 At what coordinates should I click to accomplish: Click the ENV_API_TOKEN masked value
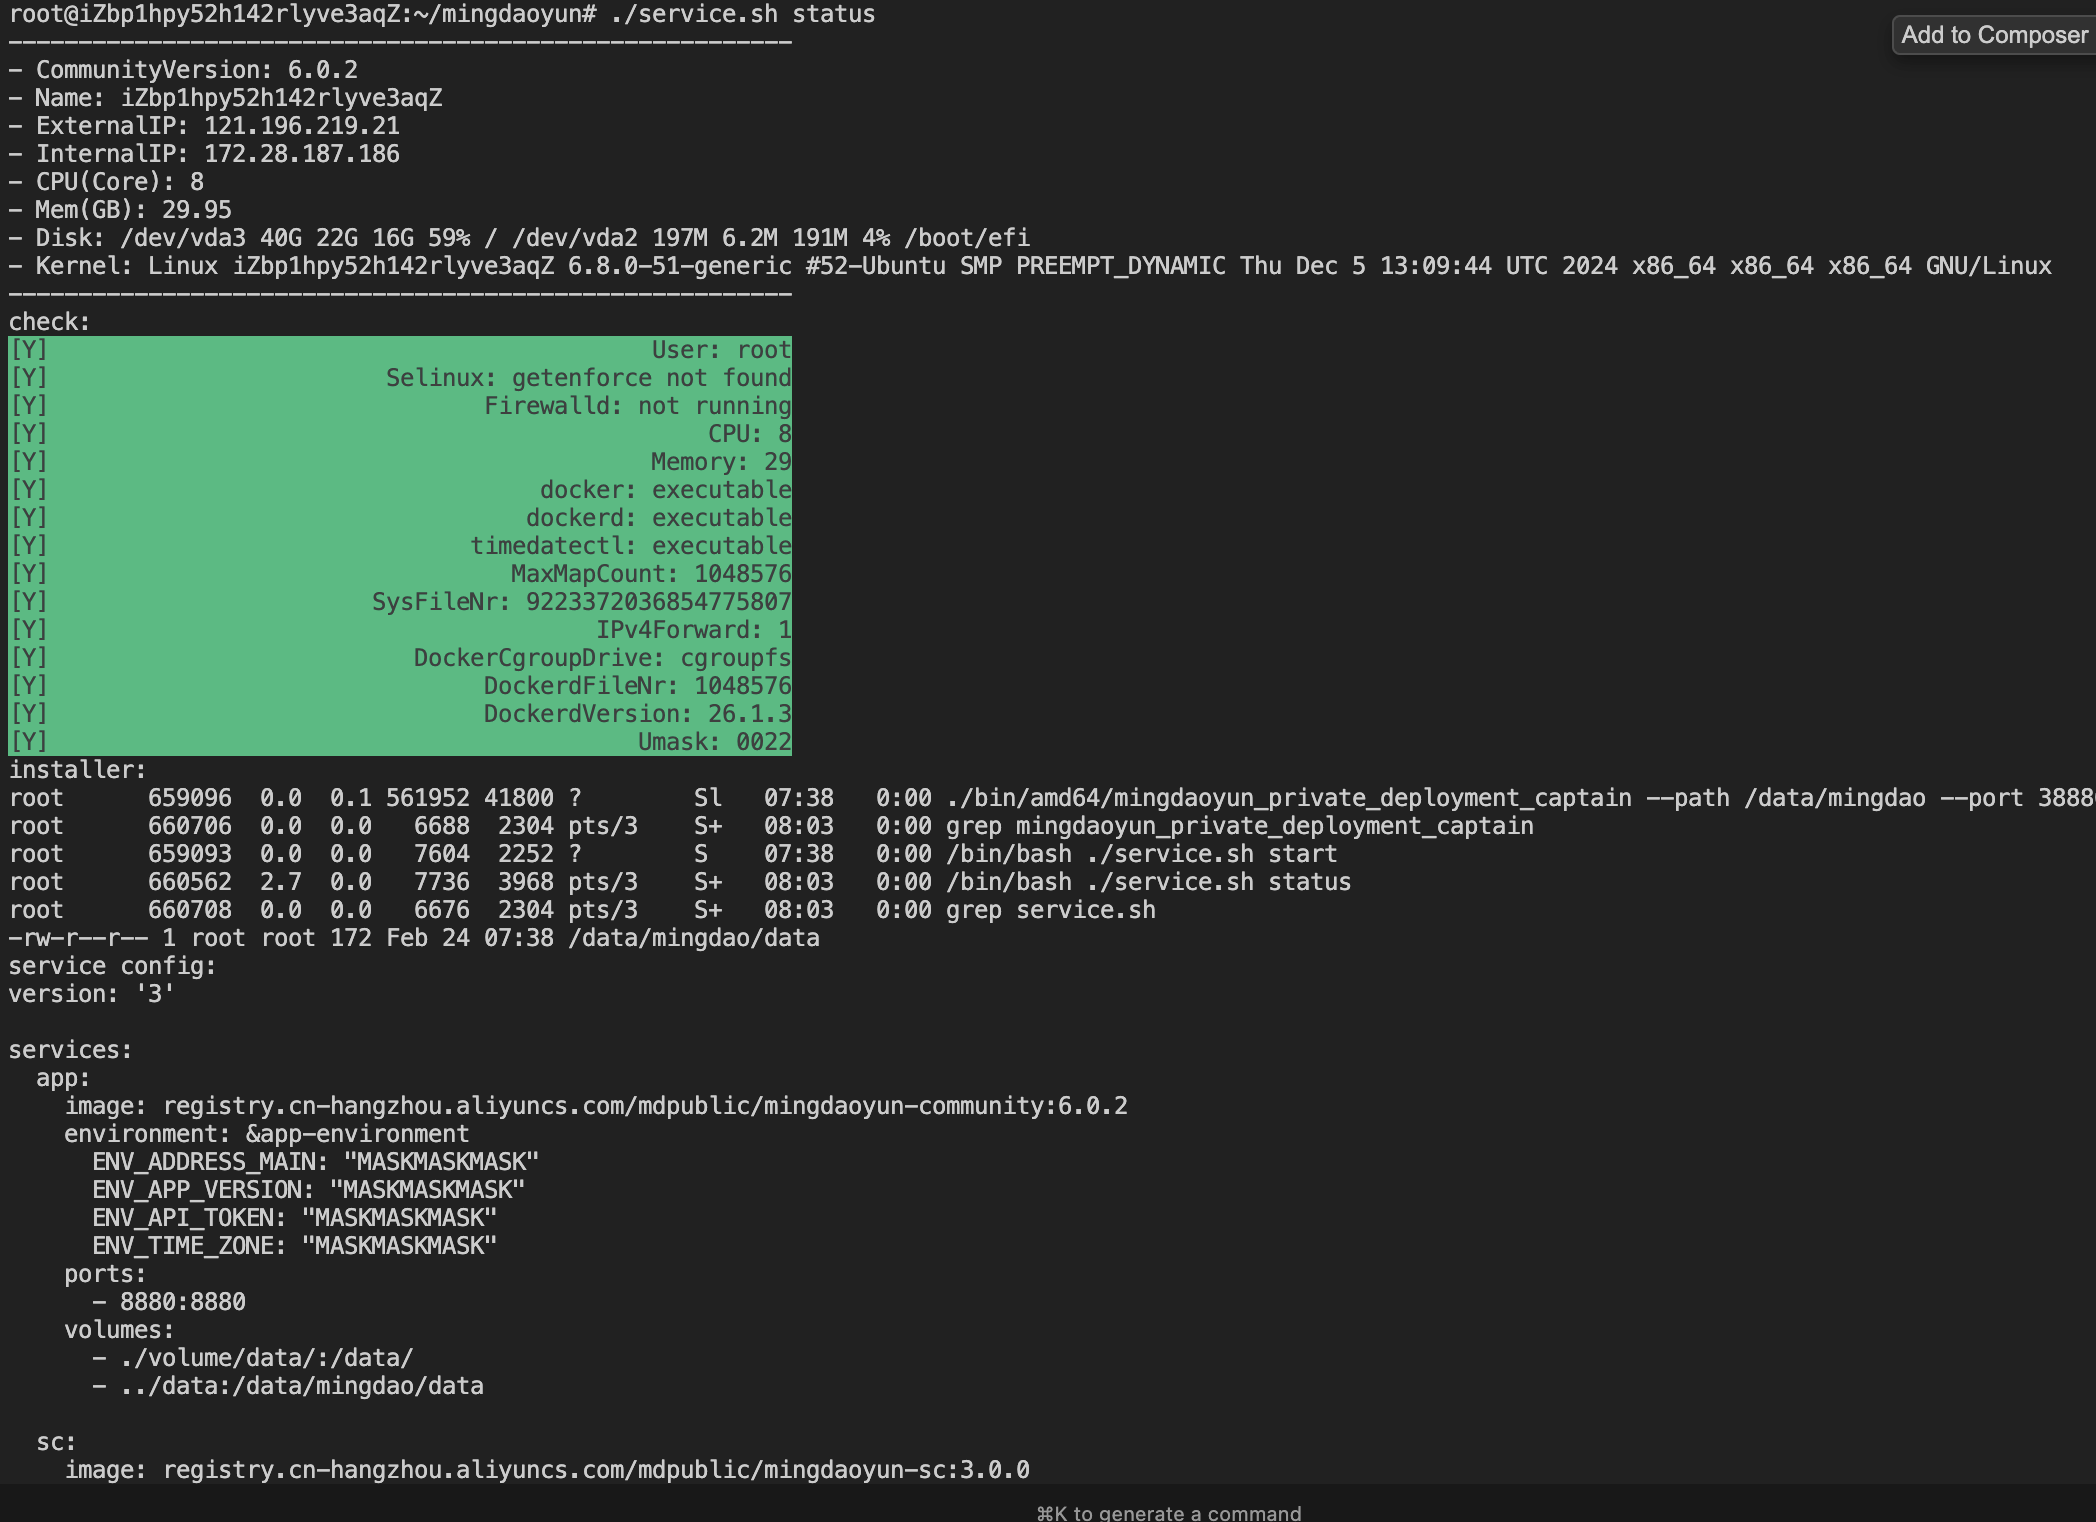point(399,1218)
